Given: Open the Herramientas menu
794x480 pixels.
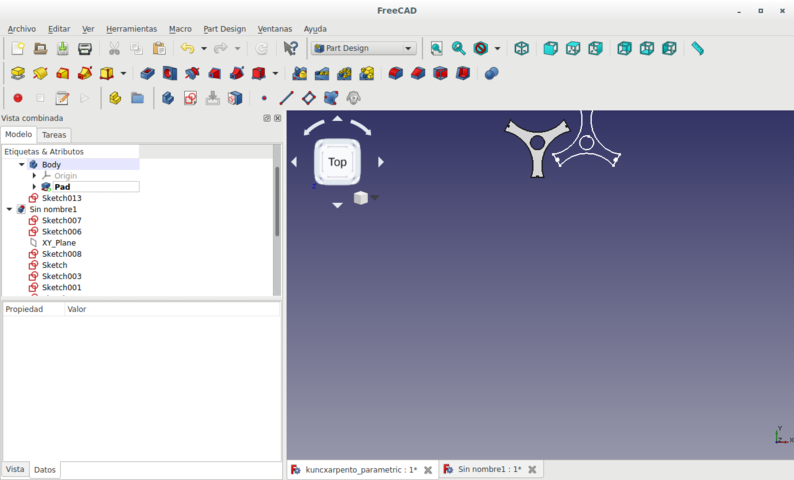Looking at the screenshot, I should pyautogui.click(x=132, y=29).
